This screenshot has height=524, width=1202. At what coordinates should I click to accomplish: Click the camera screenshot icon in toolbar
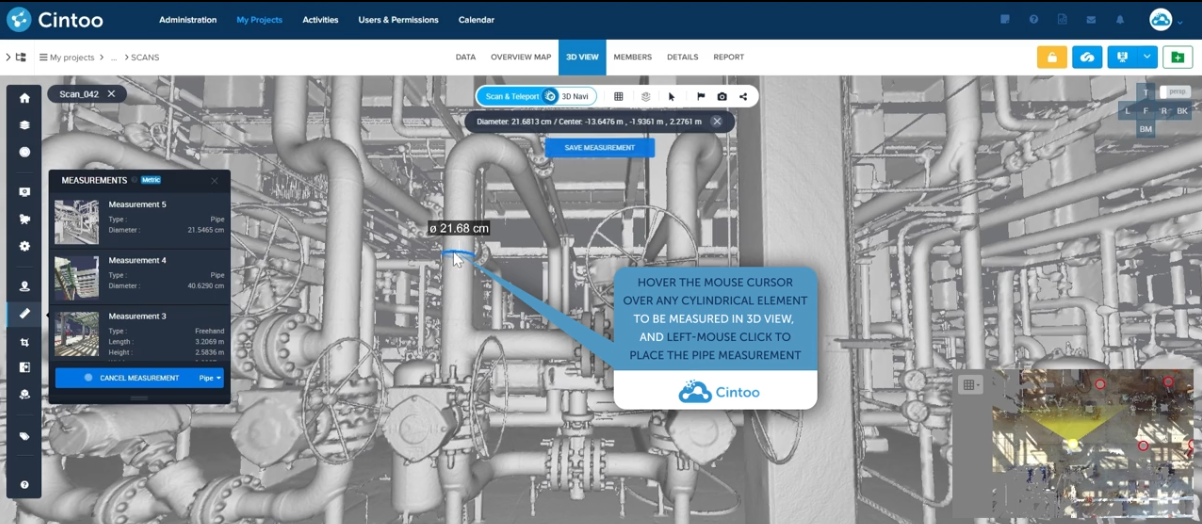(722, 97)
